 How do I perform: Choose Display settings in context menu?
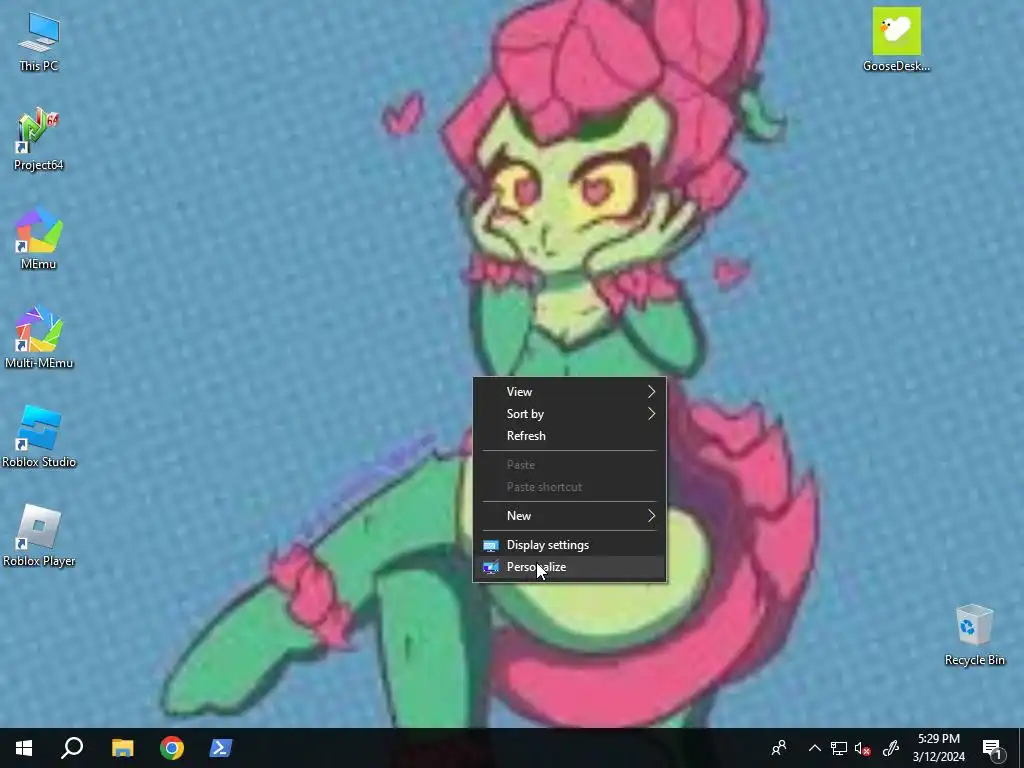tap(569, 545)
